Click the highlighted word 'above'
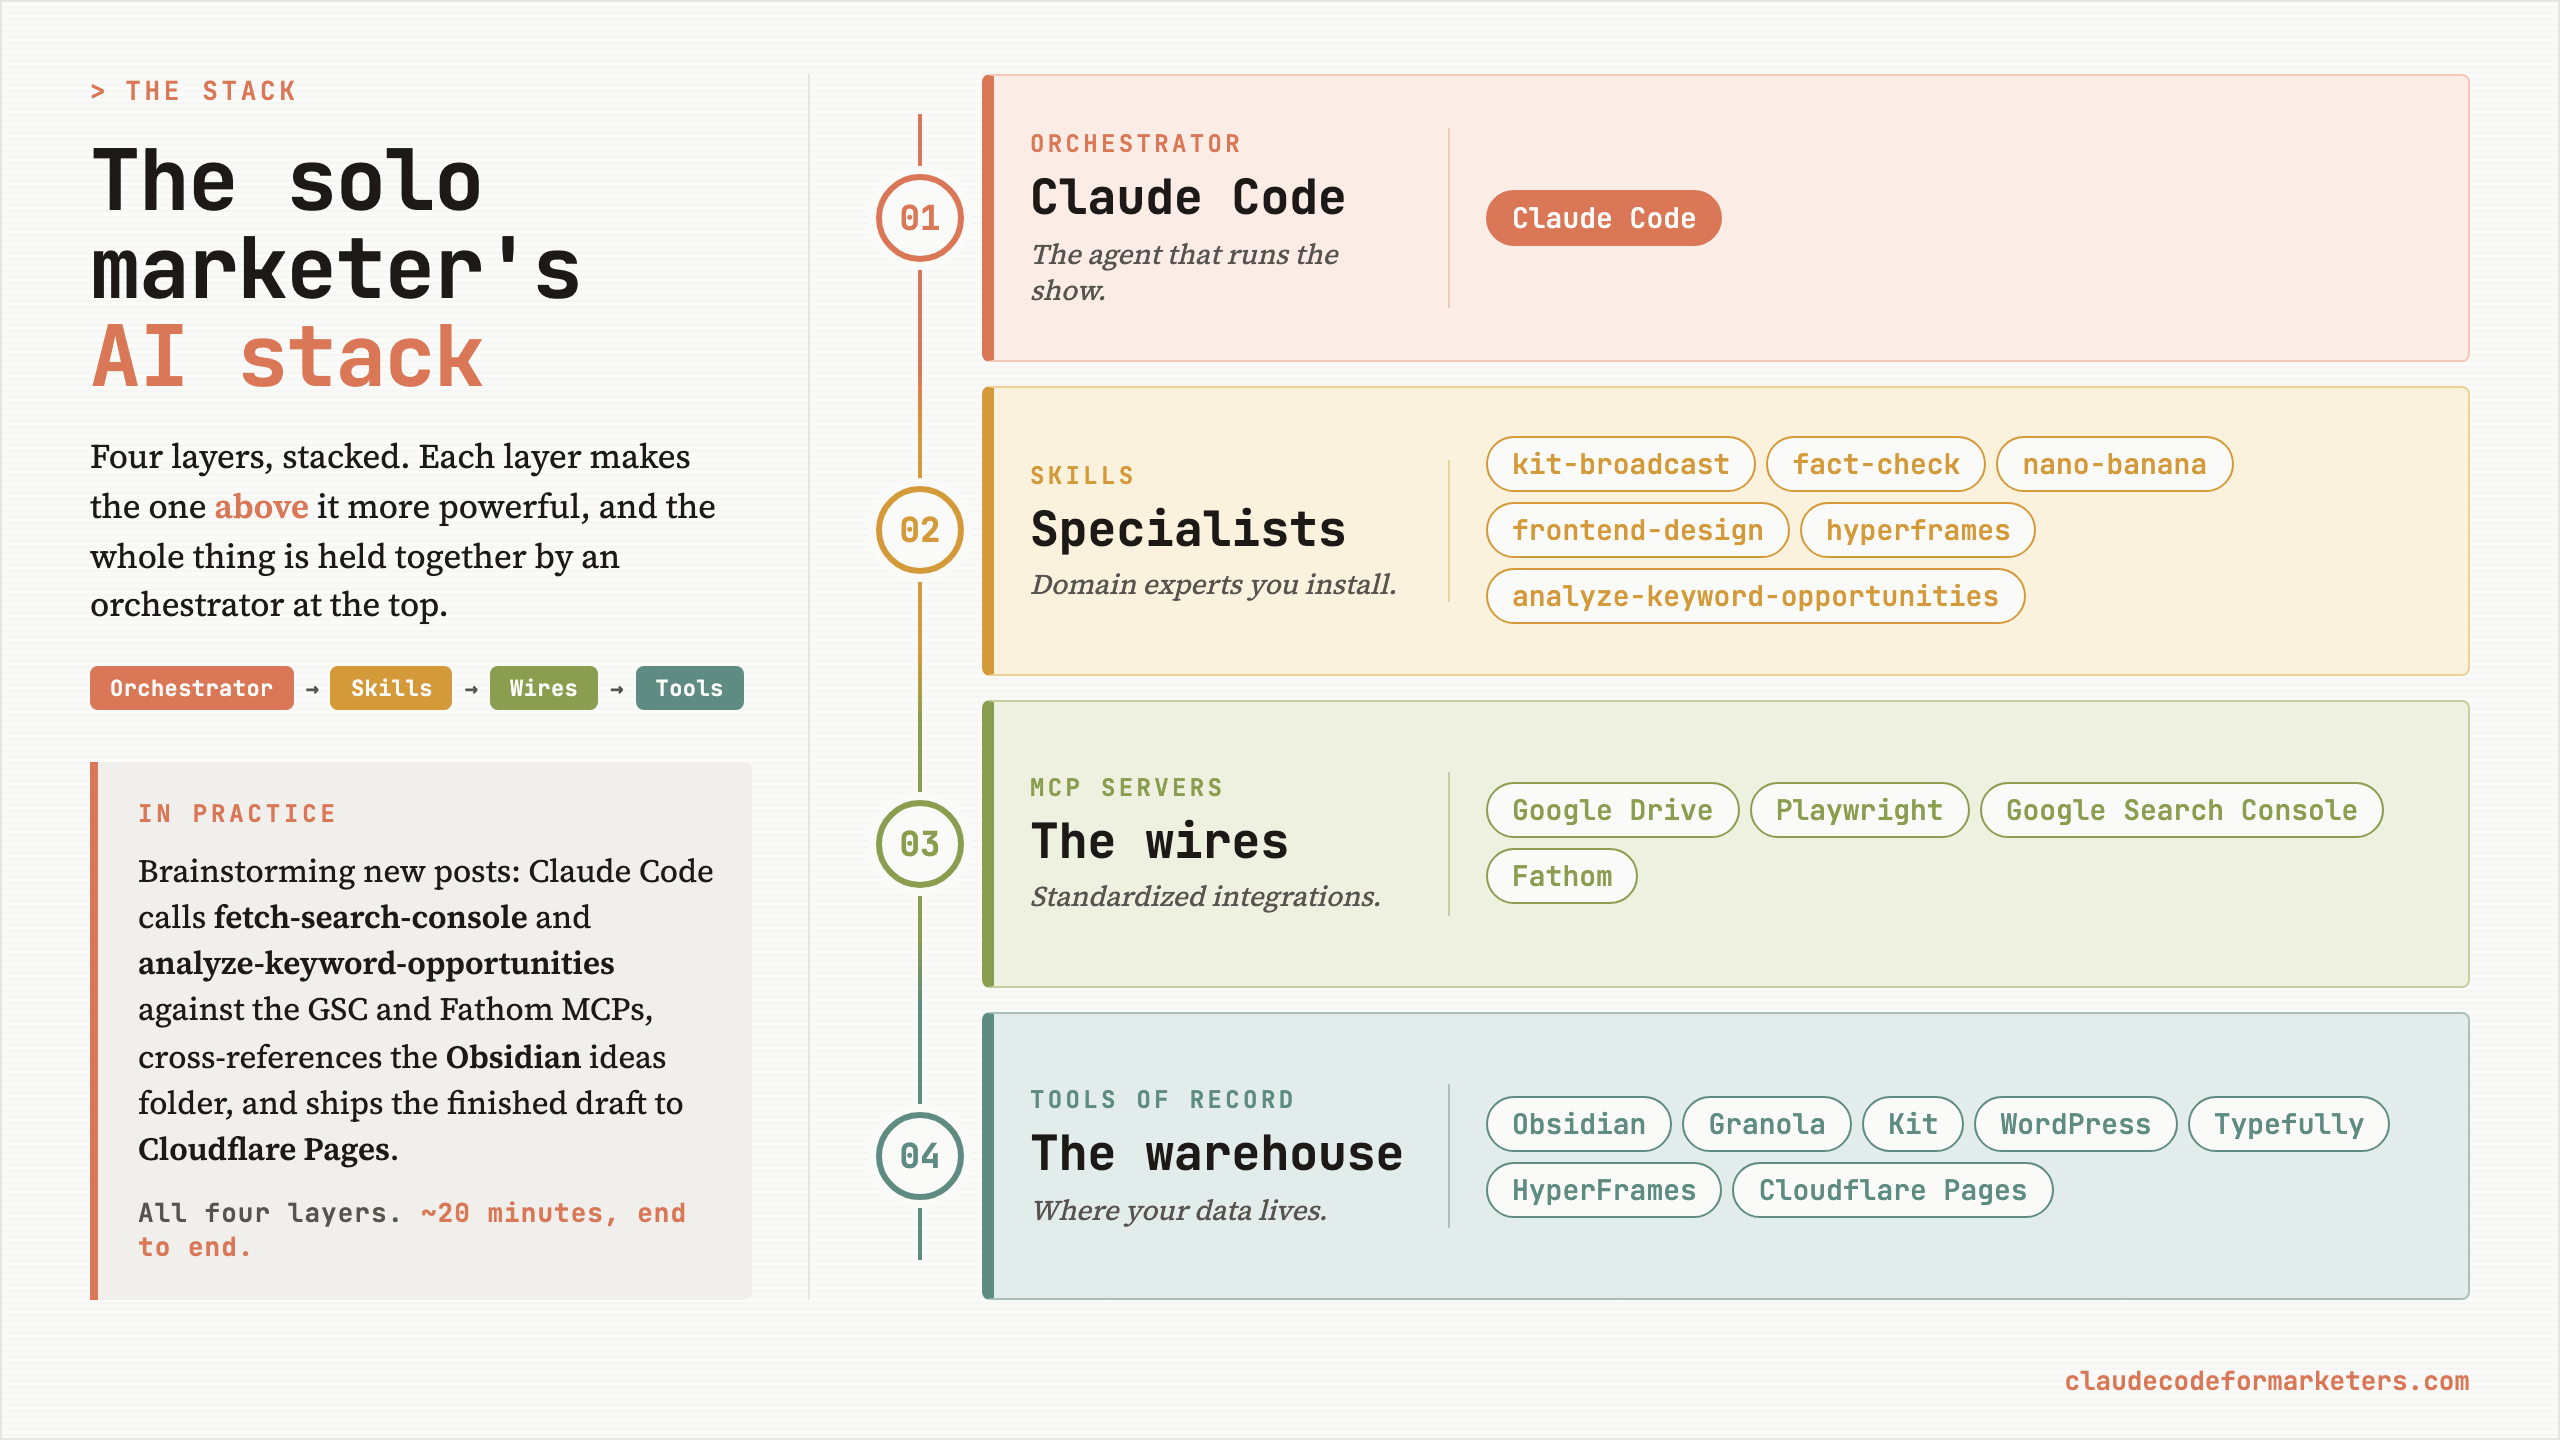 pos(261,507)
